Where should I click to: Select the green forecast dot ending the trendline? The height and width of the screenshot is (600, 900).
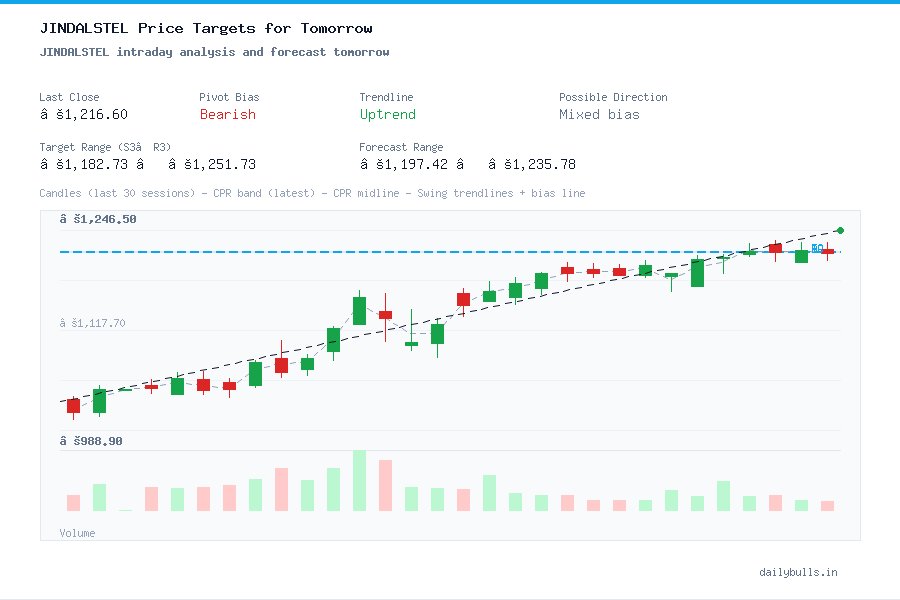(840, 229)
